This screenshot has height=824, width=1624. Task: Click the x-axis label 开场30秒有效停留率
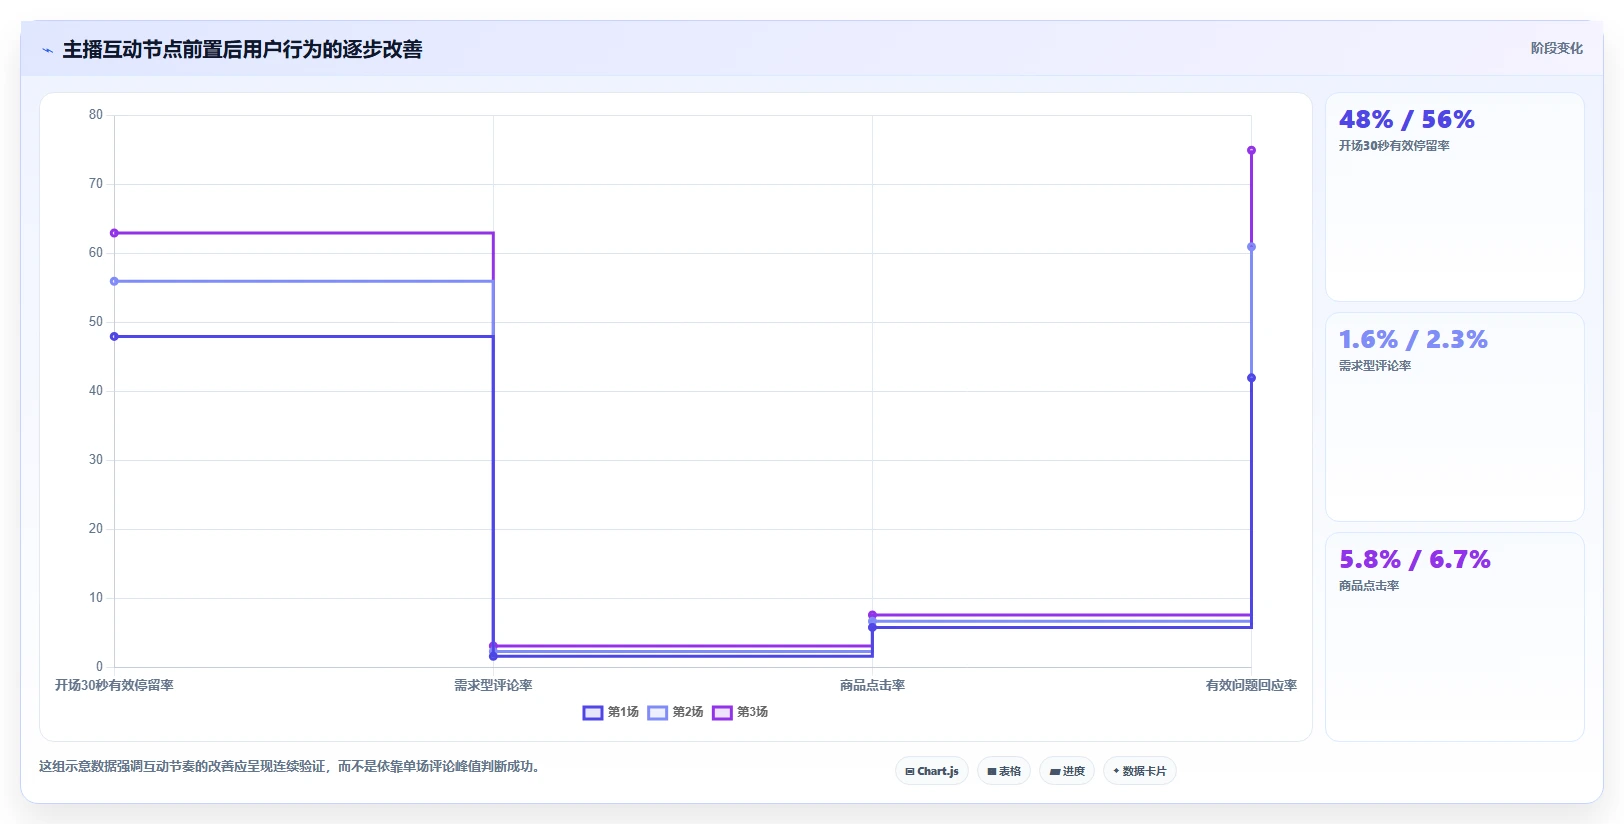point(114,686)
